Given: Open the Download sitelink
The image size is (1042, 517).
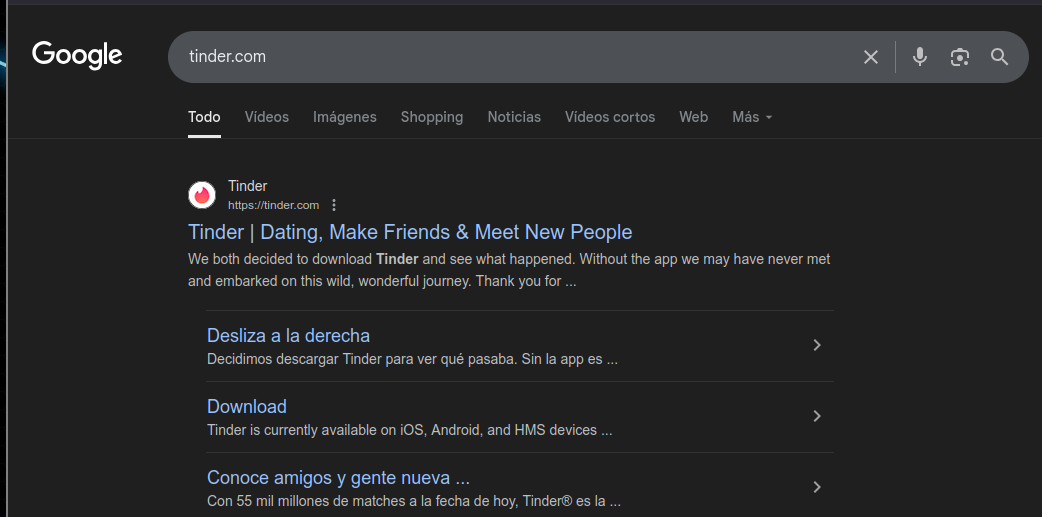Looking at the screenshot, I should [247, 407].
